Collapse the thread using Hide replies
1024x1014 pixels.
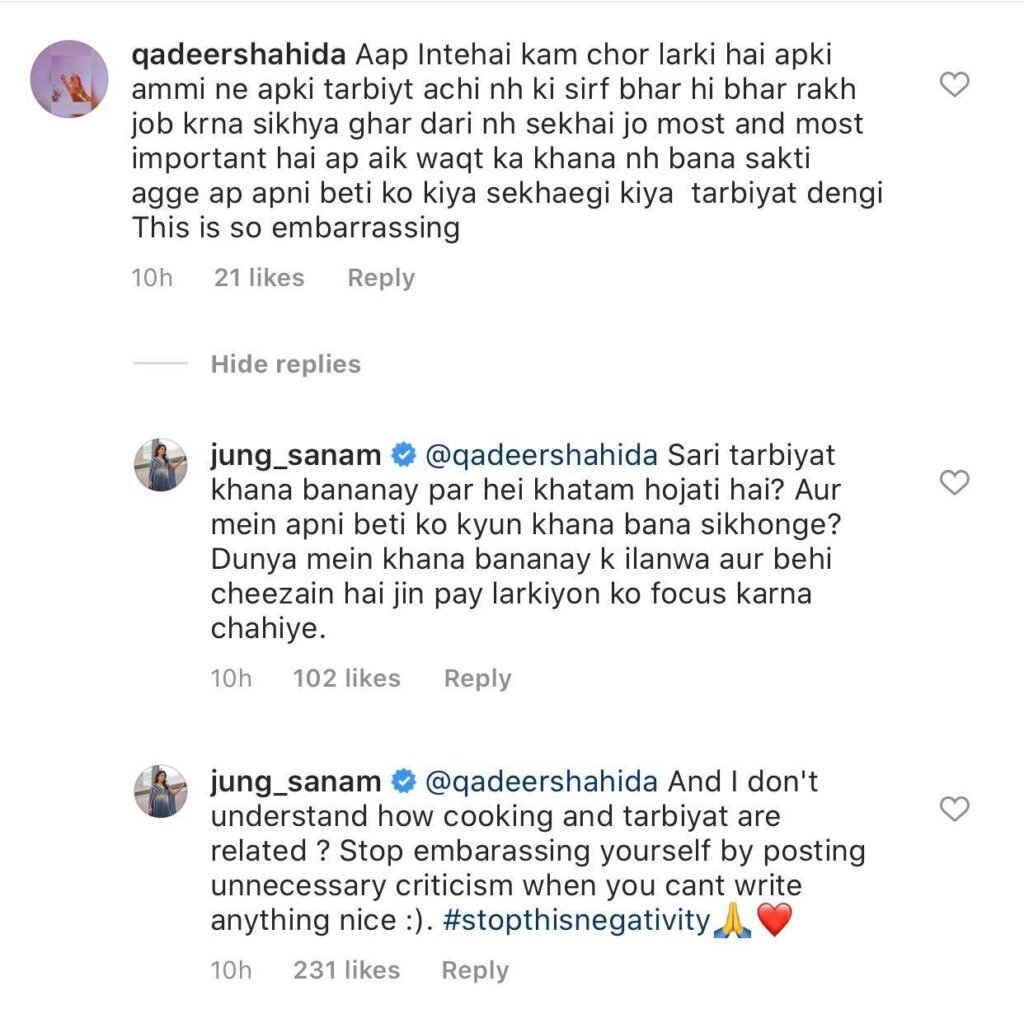pos(285,364)
